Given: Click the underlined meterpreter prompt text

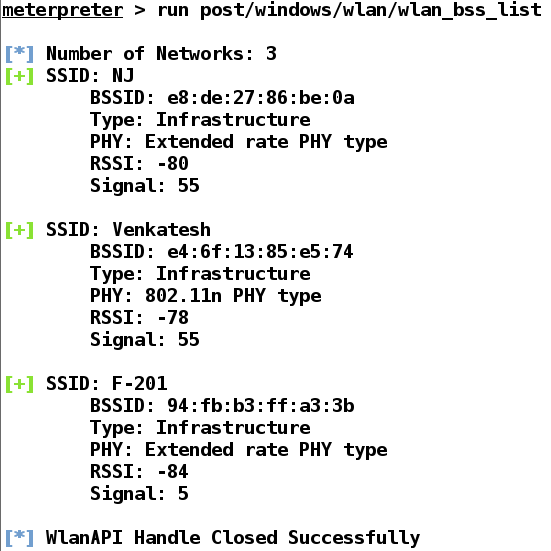Looking at the screenshot, I should pyautogui.click(x=63, y=10).
